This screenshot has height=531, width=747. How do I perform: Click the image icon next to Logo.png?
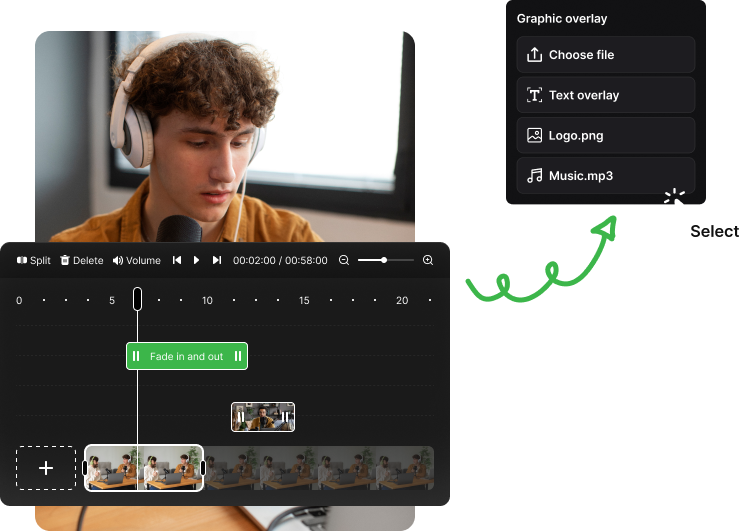[x=534, y=135]
